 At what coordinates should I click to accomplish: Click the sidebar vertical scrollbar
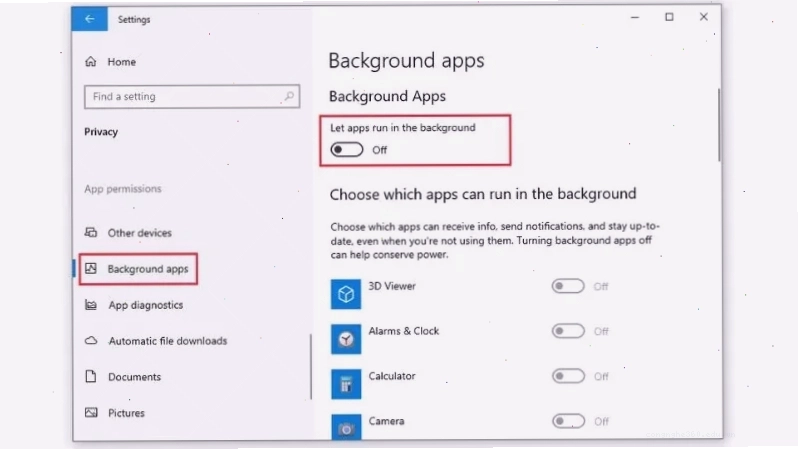[310, 367]
